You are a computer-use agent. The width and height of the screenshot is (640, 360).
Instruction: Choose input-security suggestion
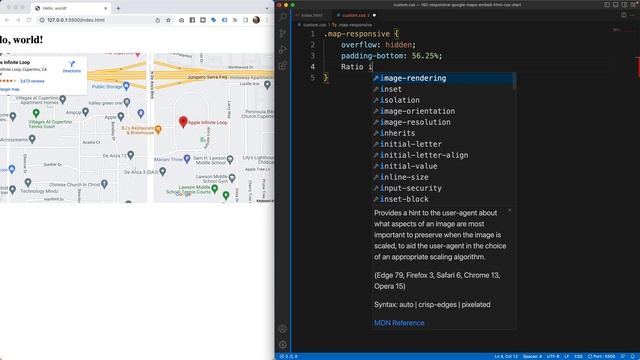click(x=443, y=189)
